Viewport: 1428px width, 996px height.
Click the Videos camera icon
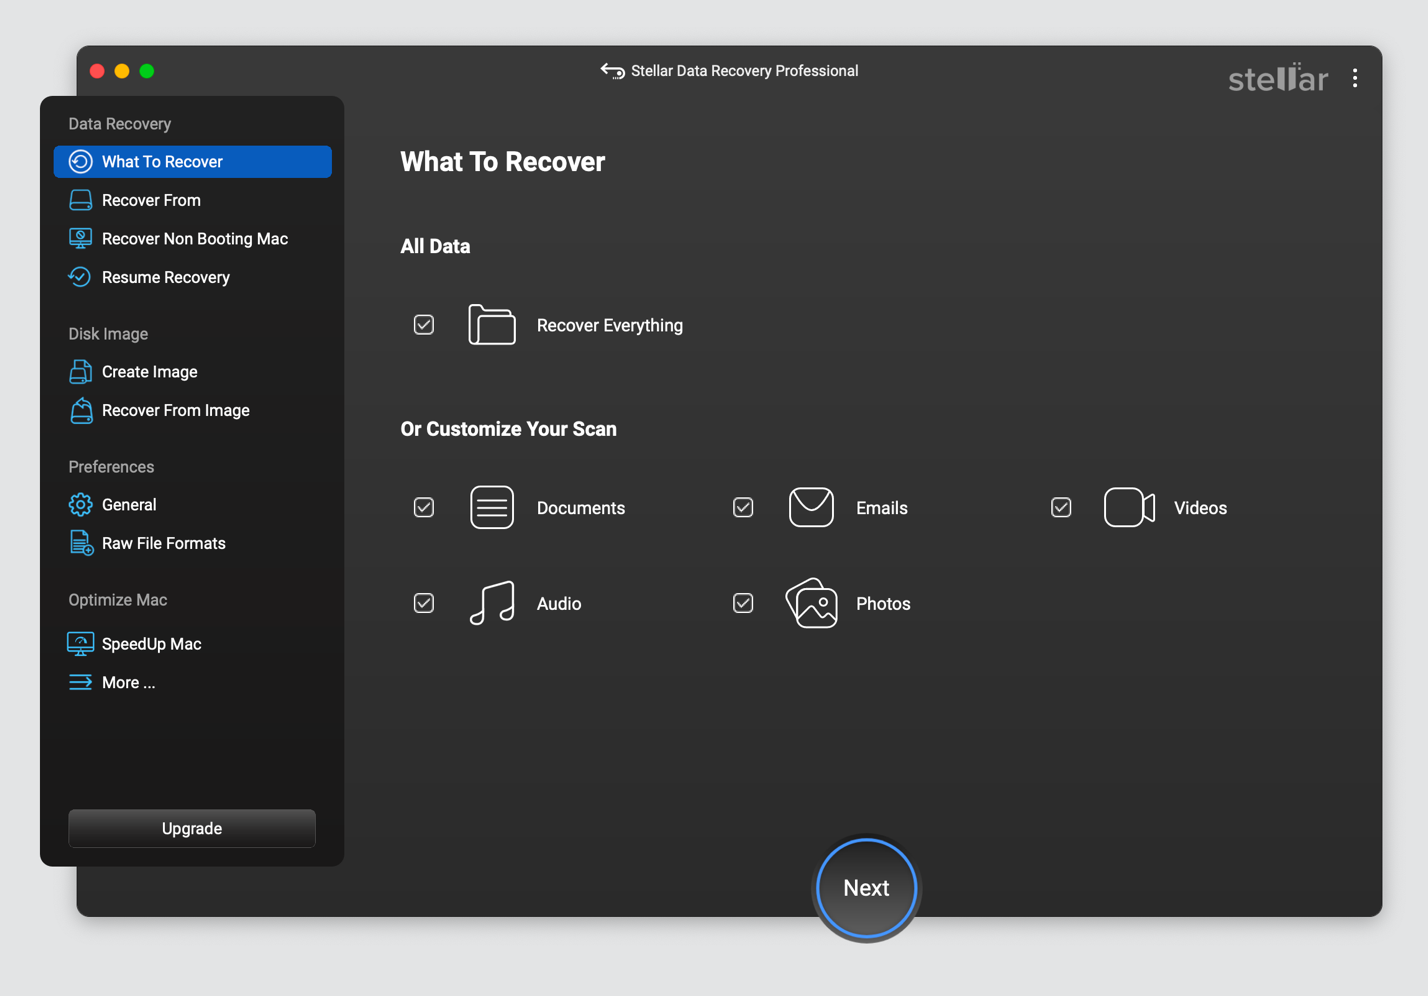(x=1129, y=507)
